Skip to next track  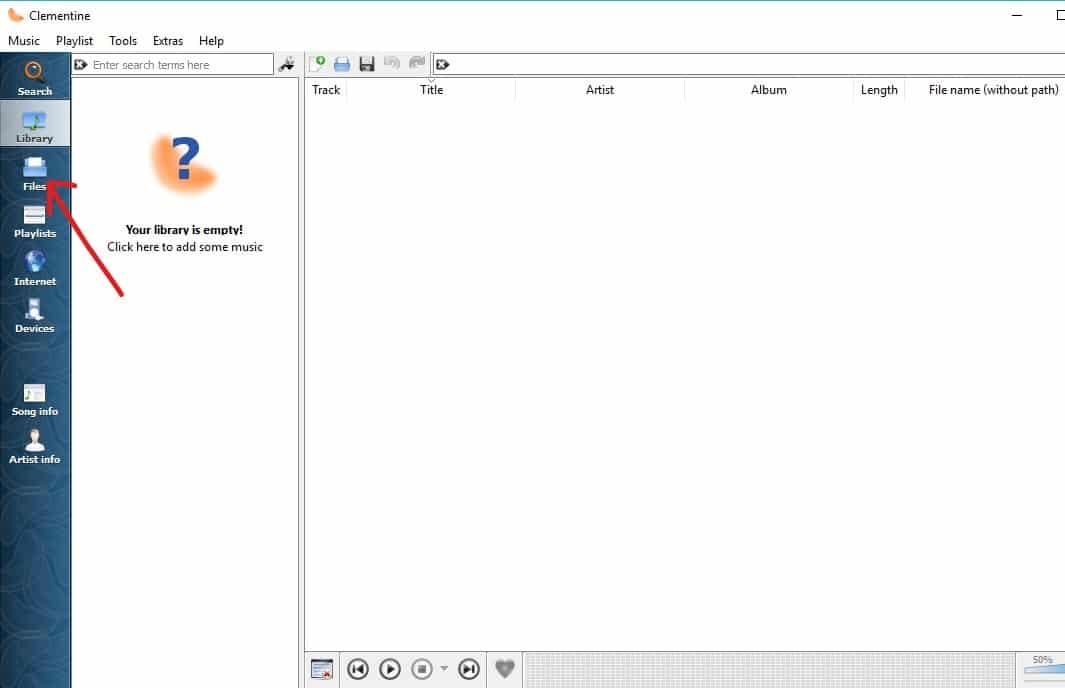[469, 669]
